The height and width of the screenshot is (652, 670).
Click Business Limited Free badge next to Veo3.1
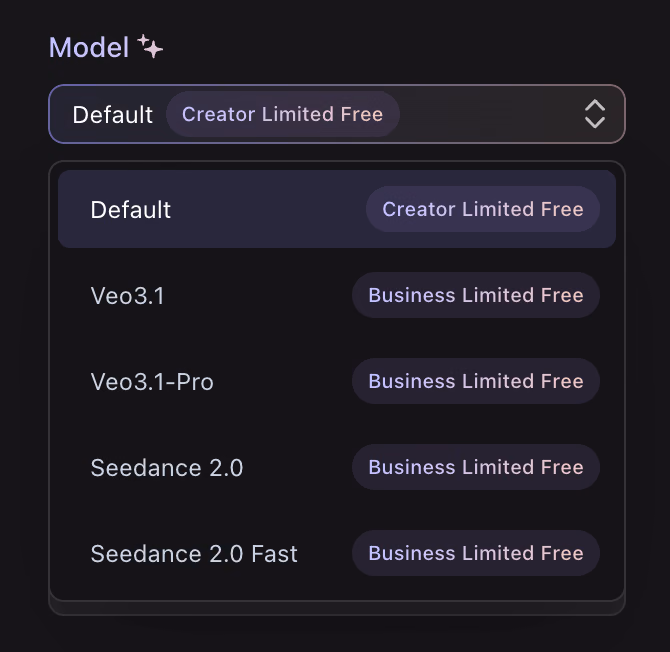tap(476, 295)
